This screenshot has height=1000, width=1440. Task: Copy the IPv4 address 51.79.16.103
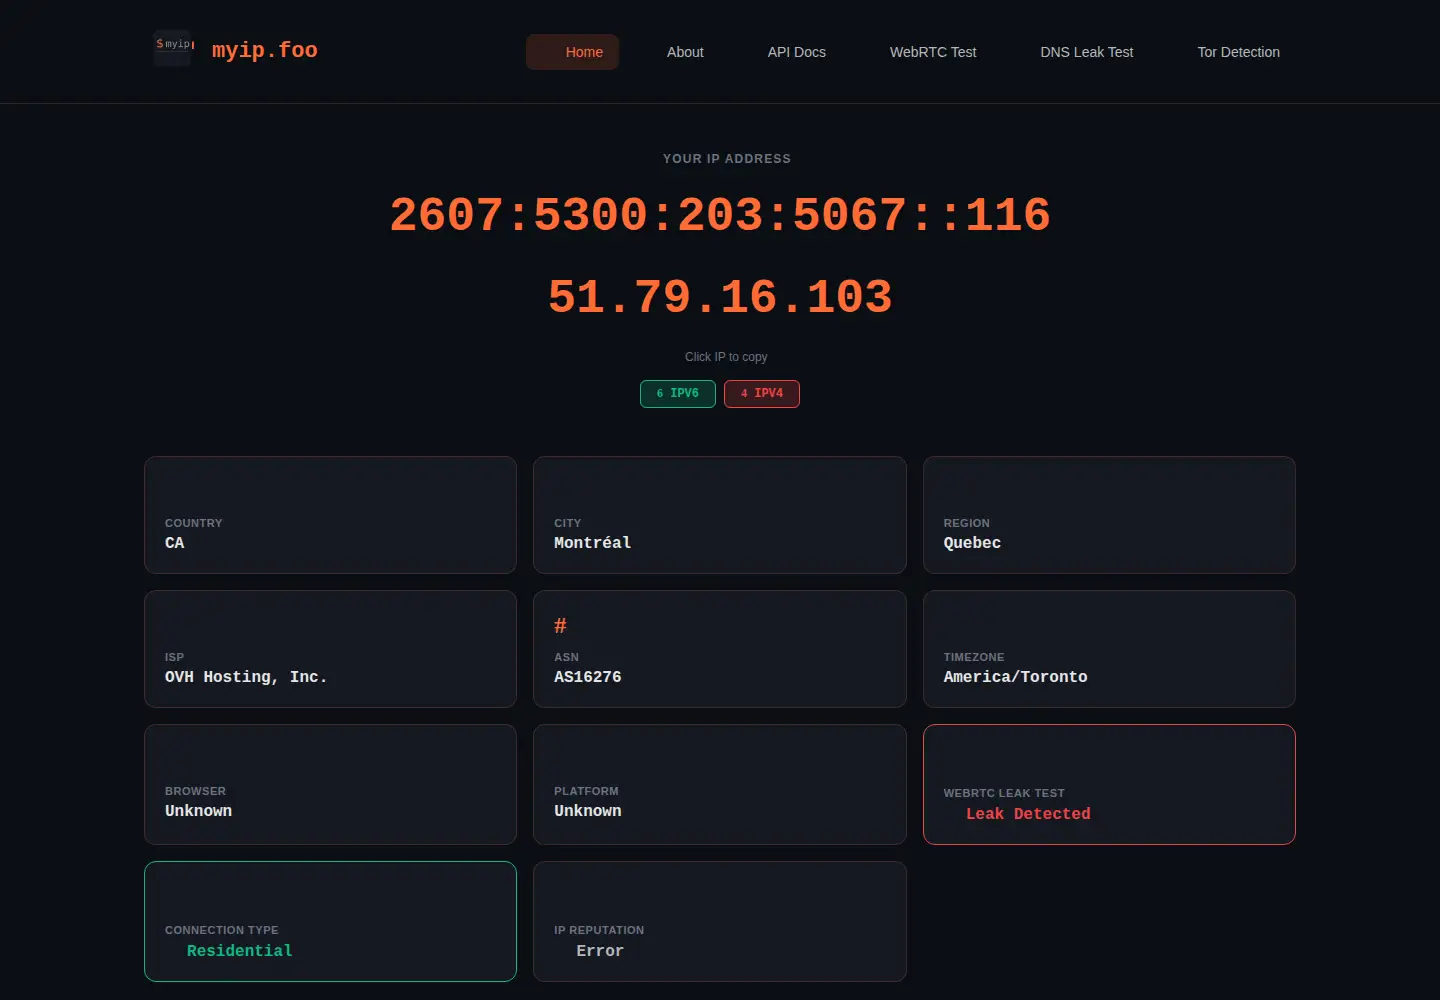point(720,297)
